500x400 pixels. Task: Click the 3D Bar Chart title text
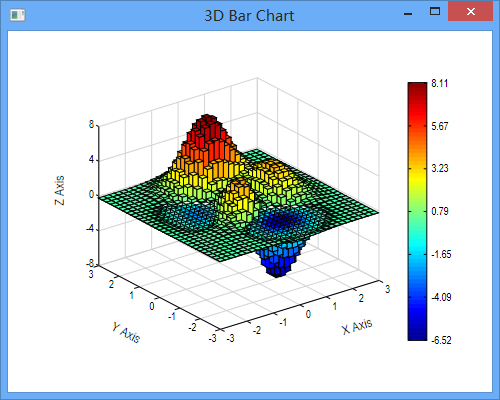coord(249,16)
